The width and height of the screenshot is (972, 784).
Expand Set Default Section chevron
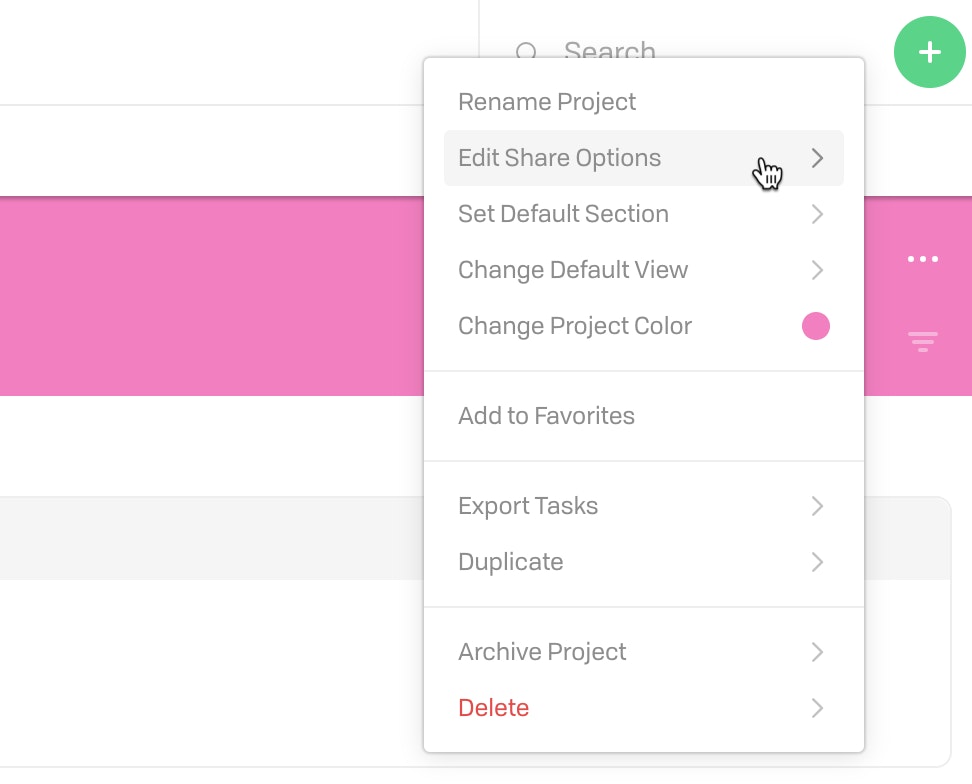point(817,214)
